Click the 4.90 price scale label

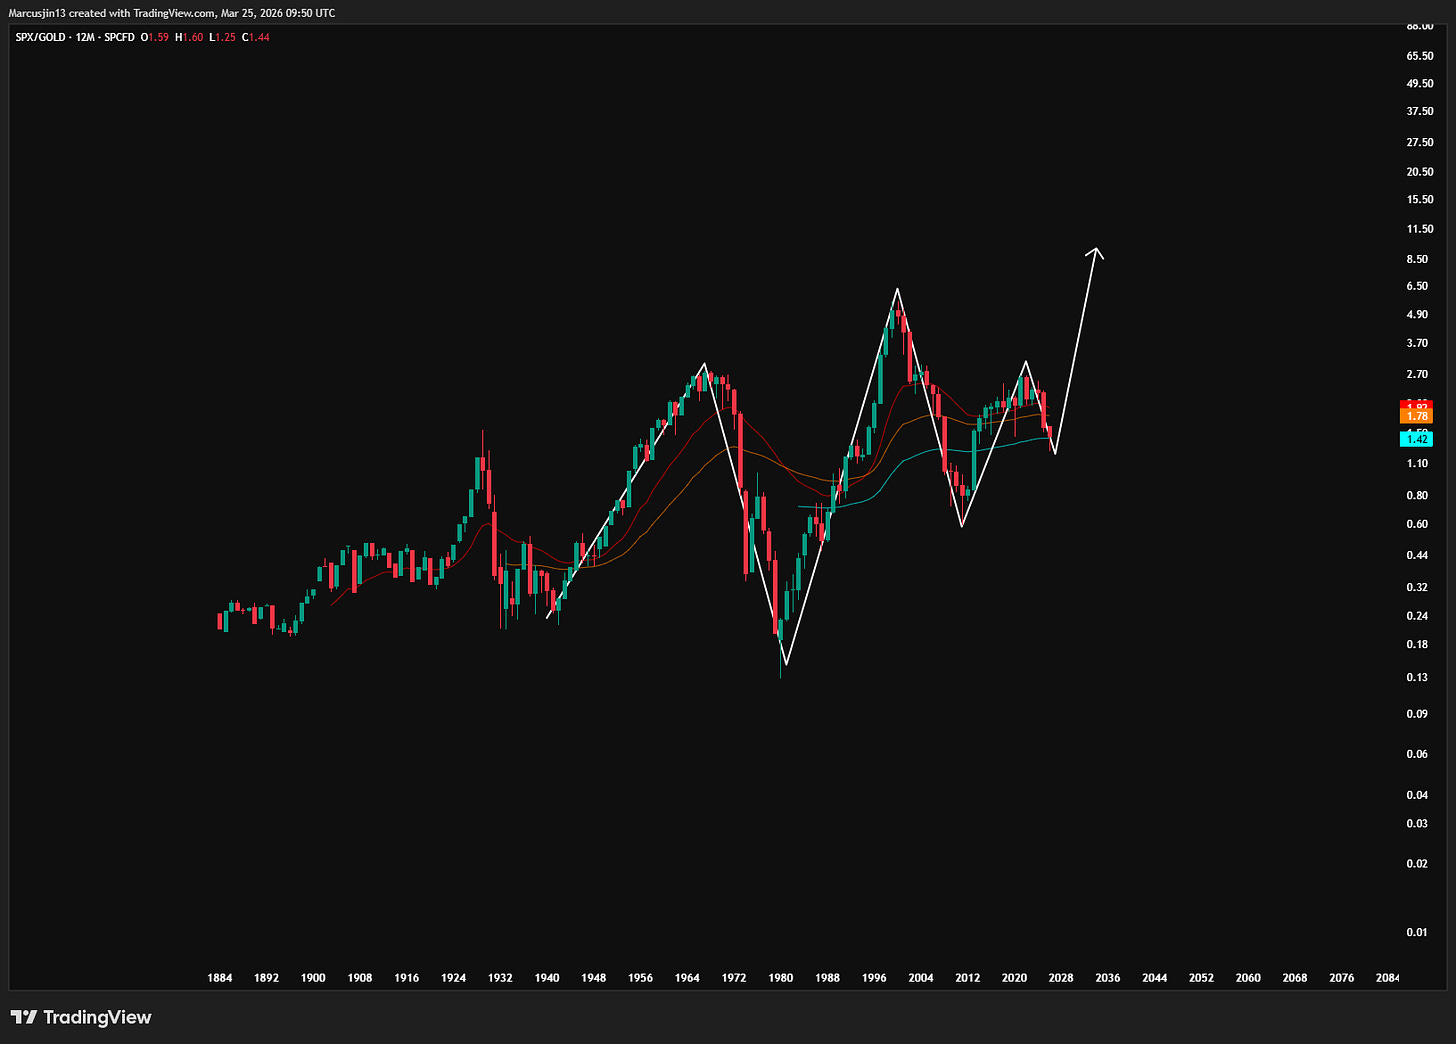[1417, 315]
